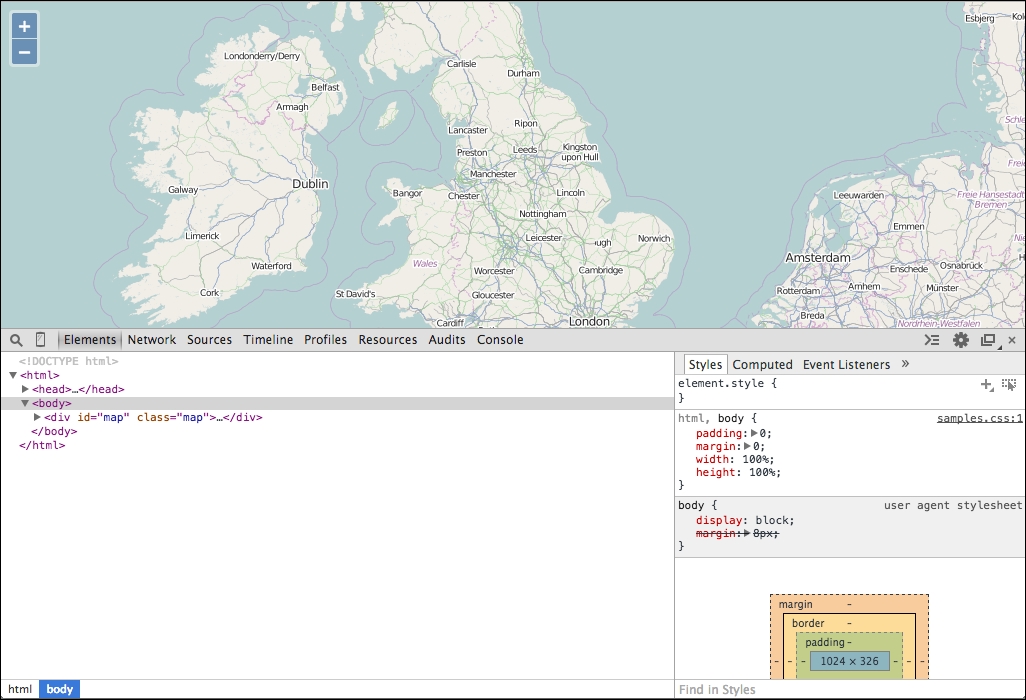Viewport: 1026px width, 700px height.
Task: Expand the head element in the DOM tree
Action: tap(25, 389)
